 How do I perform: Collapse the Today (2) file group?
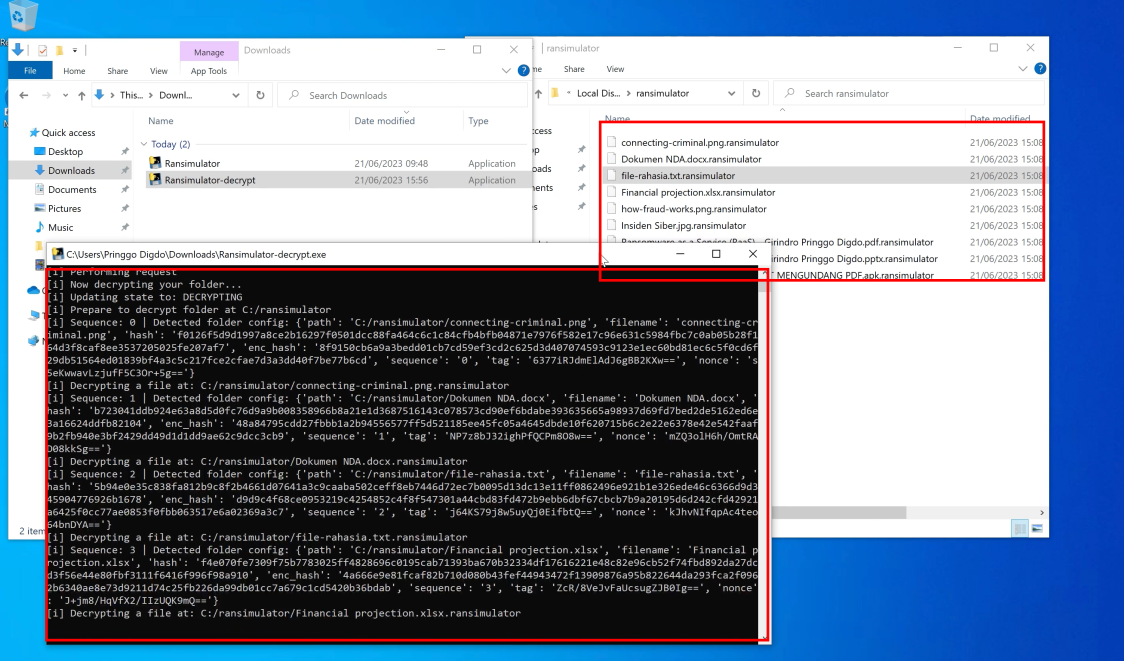coord(144,144)
